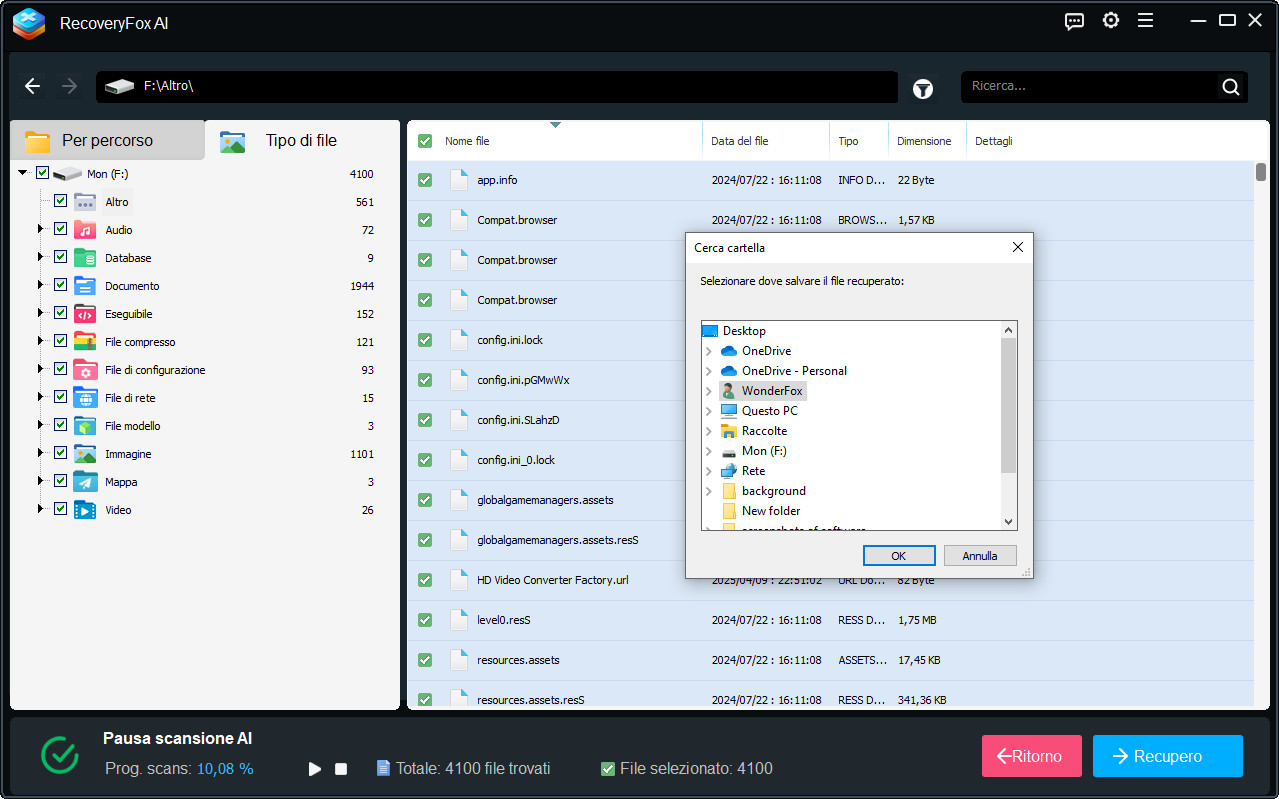
Task: Switch to the Per percorso tab
Action: 107,140
